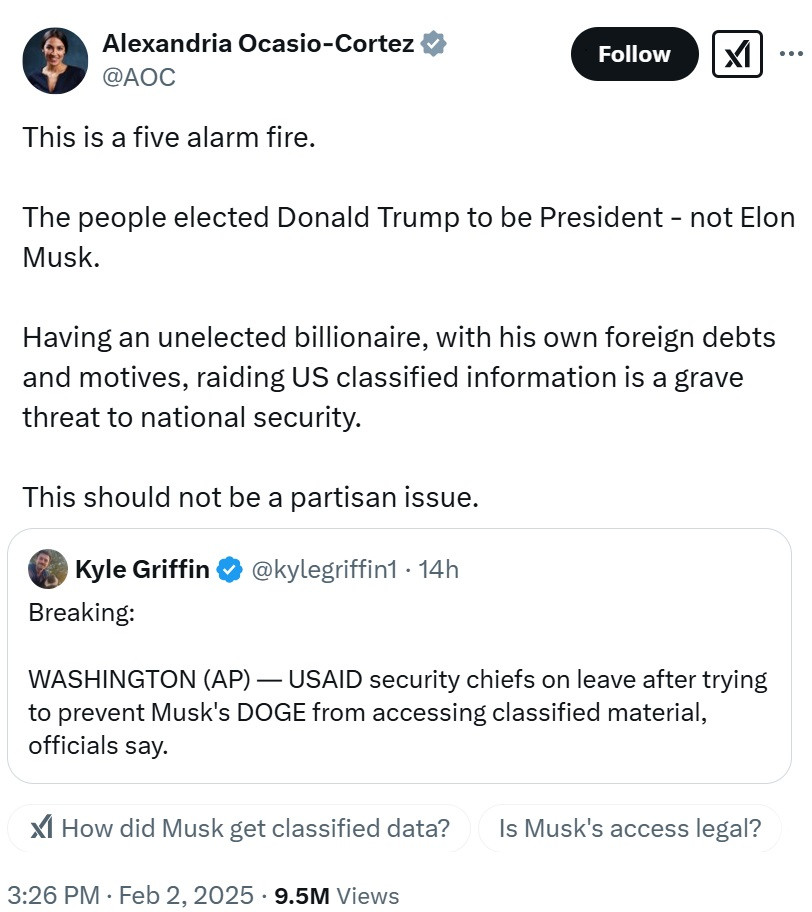The width and height of the screenshot is (812, 912).
Task: Click the gray verified badge beside Ocasio-Cortez
Action: (433, 44)
